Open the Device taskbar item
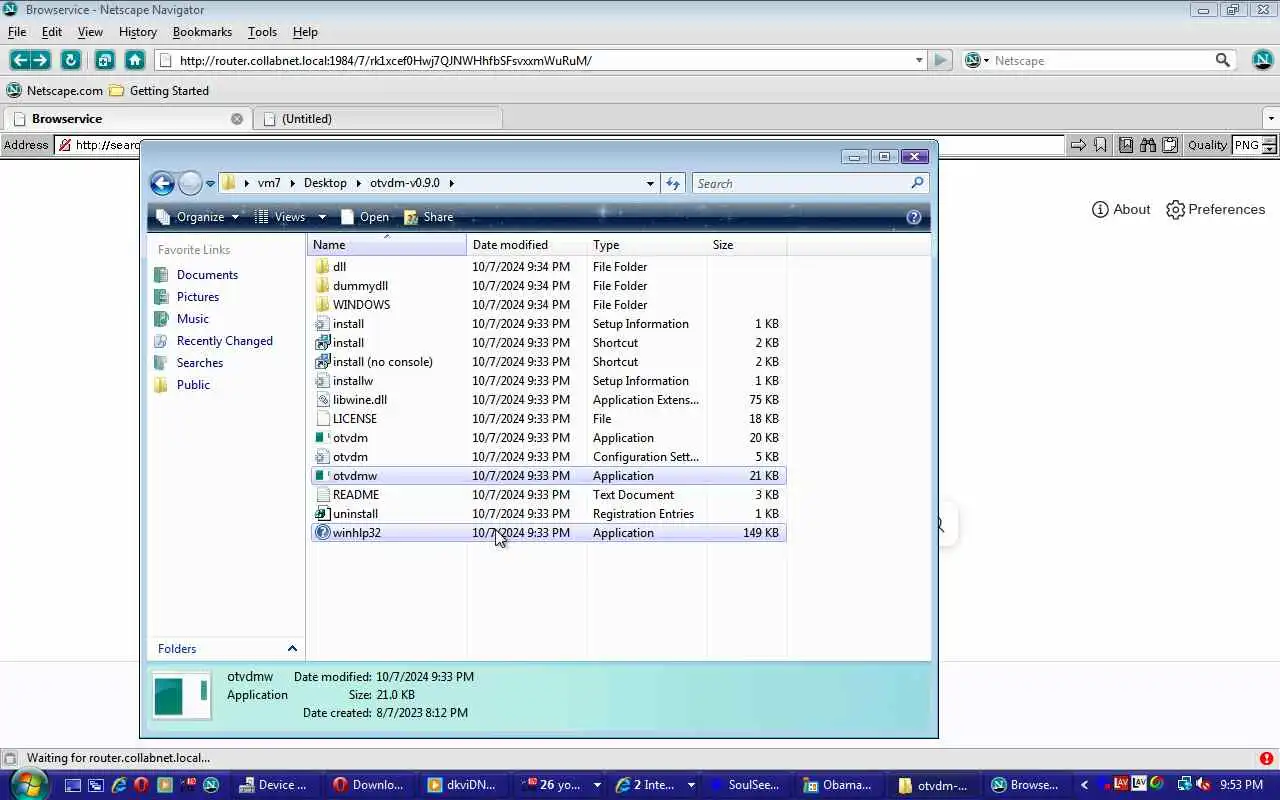The width and height of the screenshot is (1280, 800). 273,785
